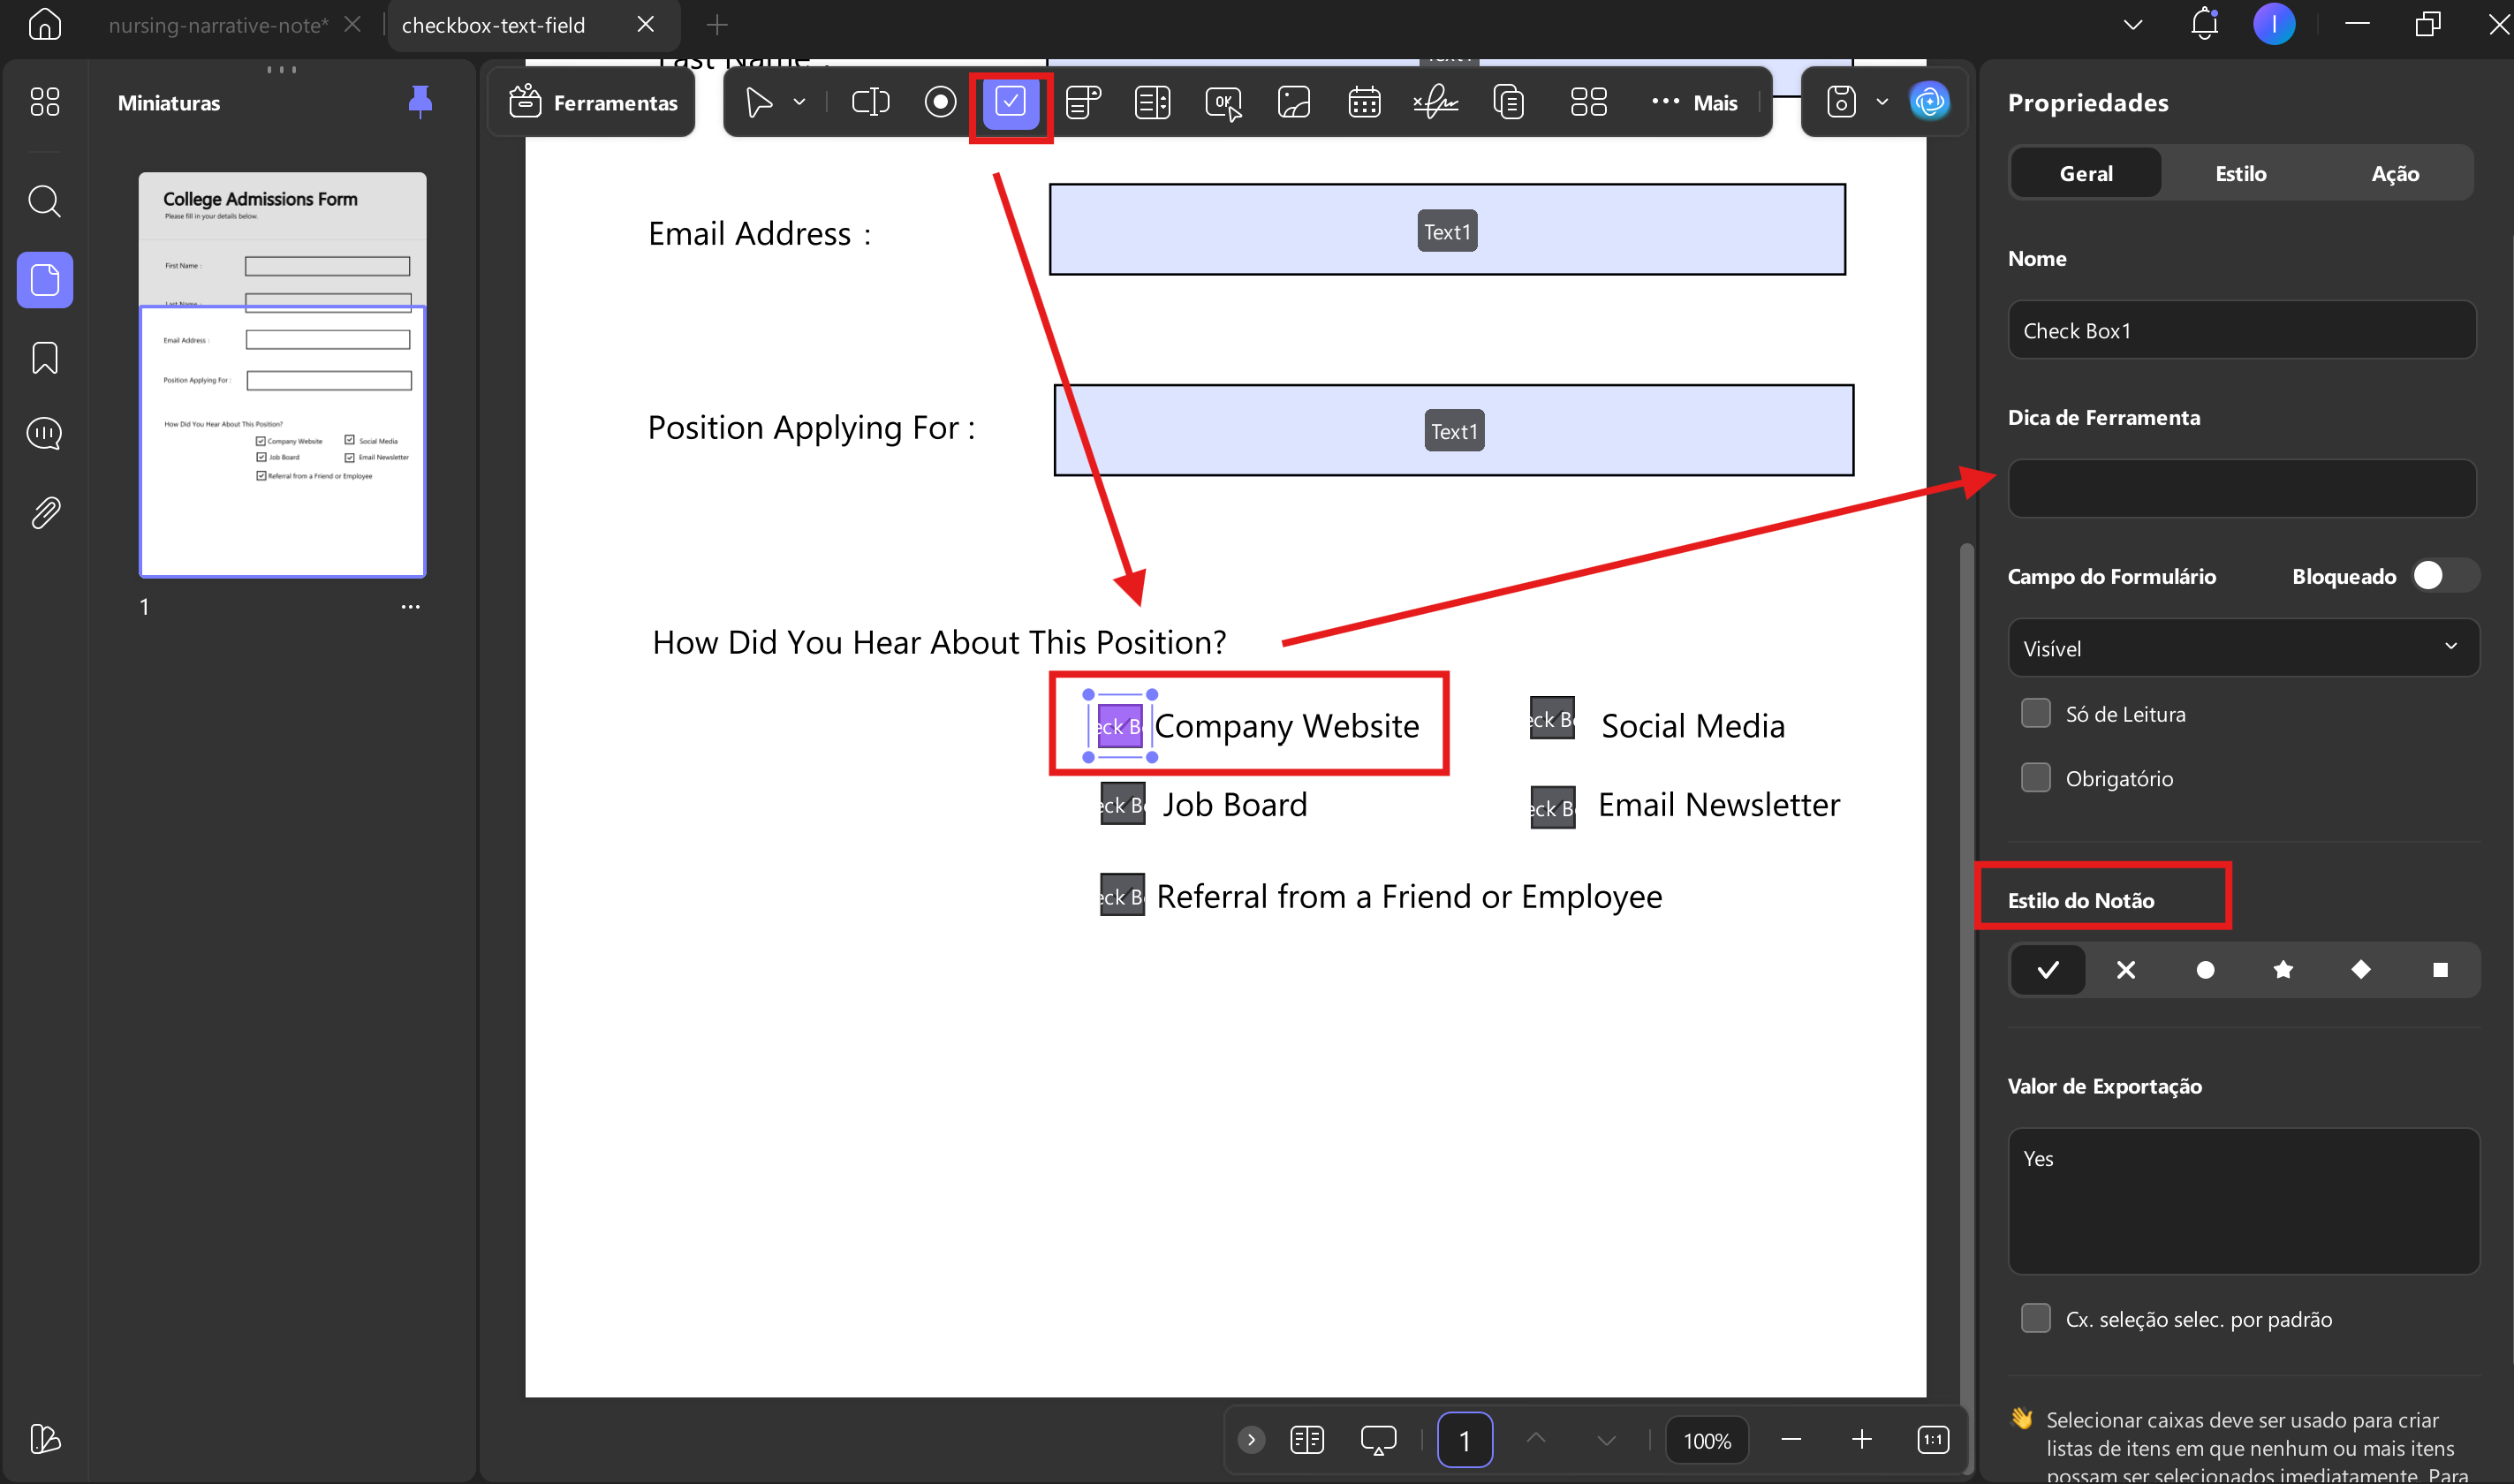Select the text field tool

click(870, 102)
